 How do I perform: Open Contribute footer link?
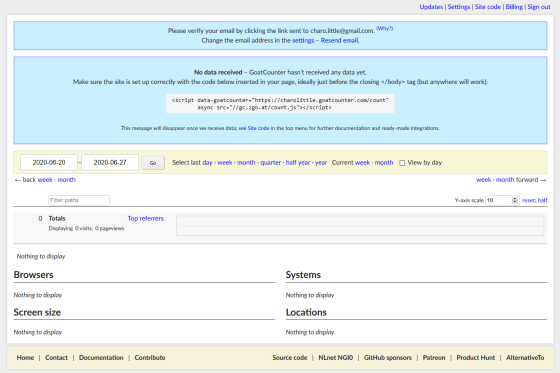click(150, 358)
